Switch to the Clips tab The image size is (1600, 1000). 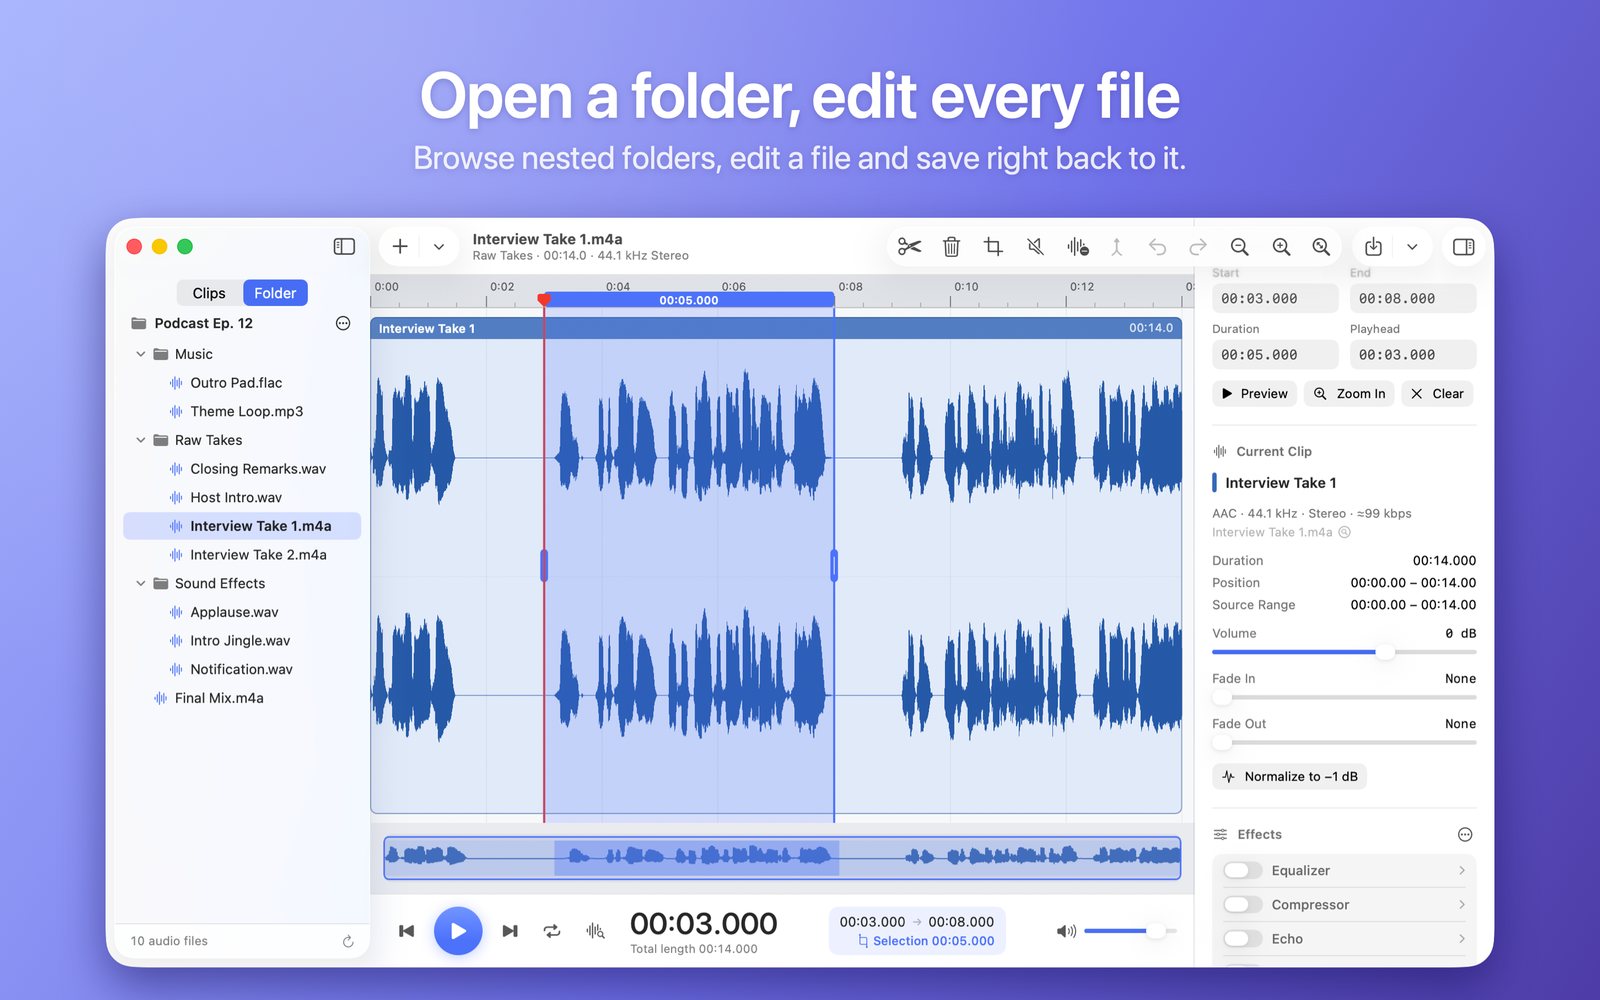coord(209,293)
